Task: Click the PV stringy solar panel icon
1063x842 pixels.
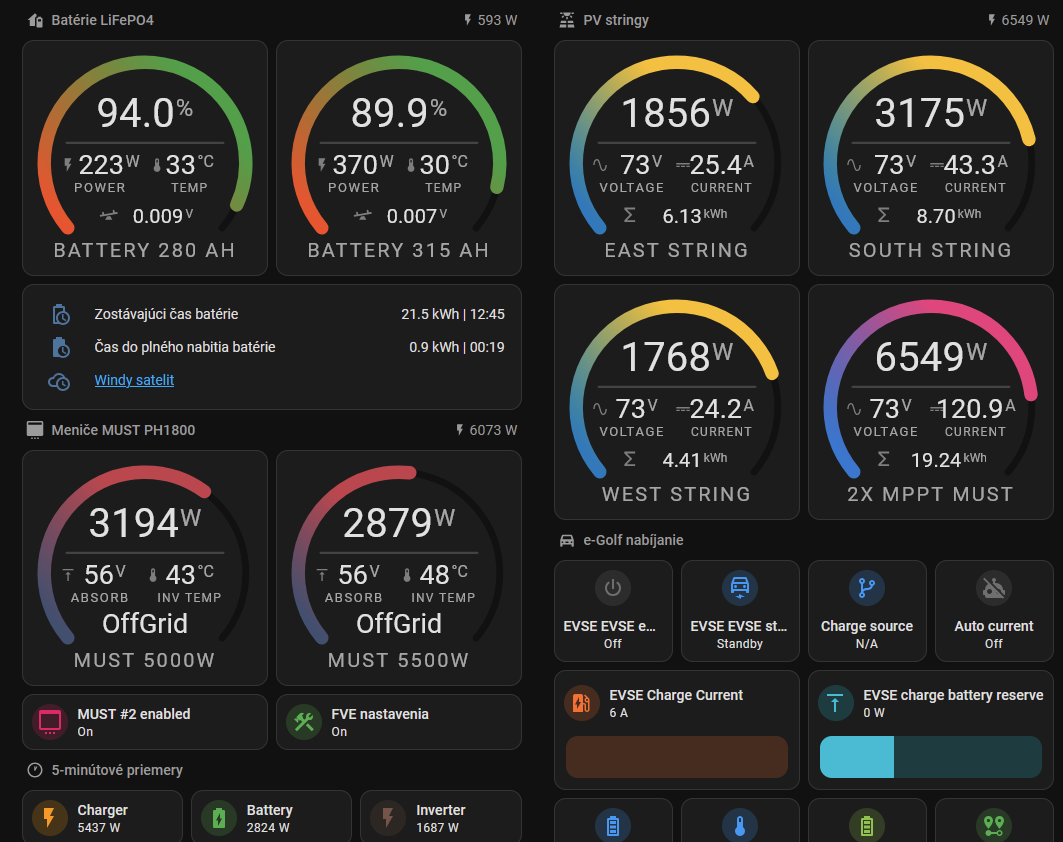Action: [566, 20]
